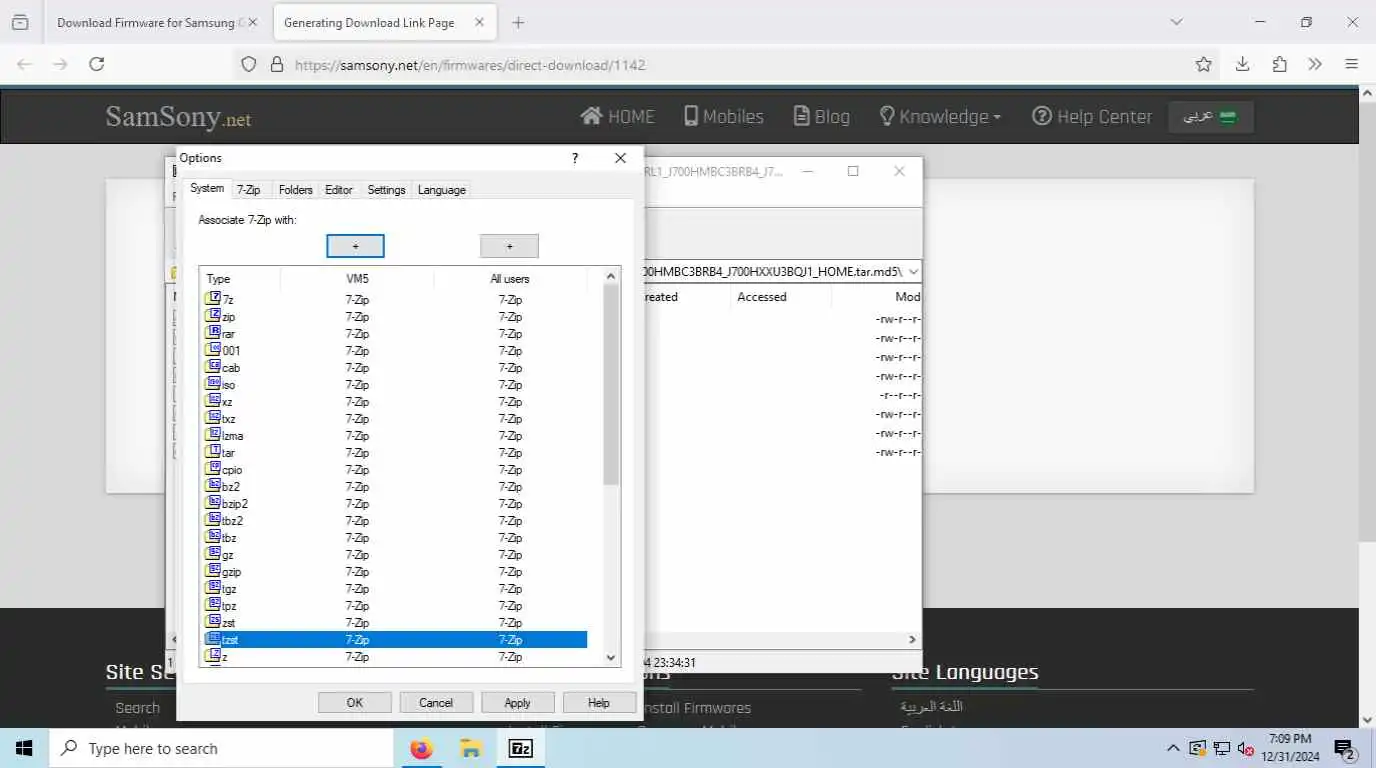The height and width of the screenshot is (768, 1376).
Task: Open the Firefox application menu
Action: tap(1351, 64)
